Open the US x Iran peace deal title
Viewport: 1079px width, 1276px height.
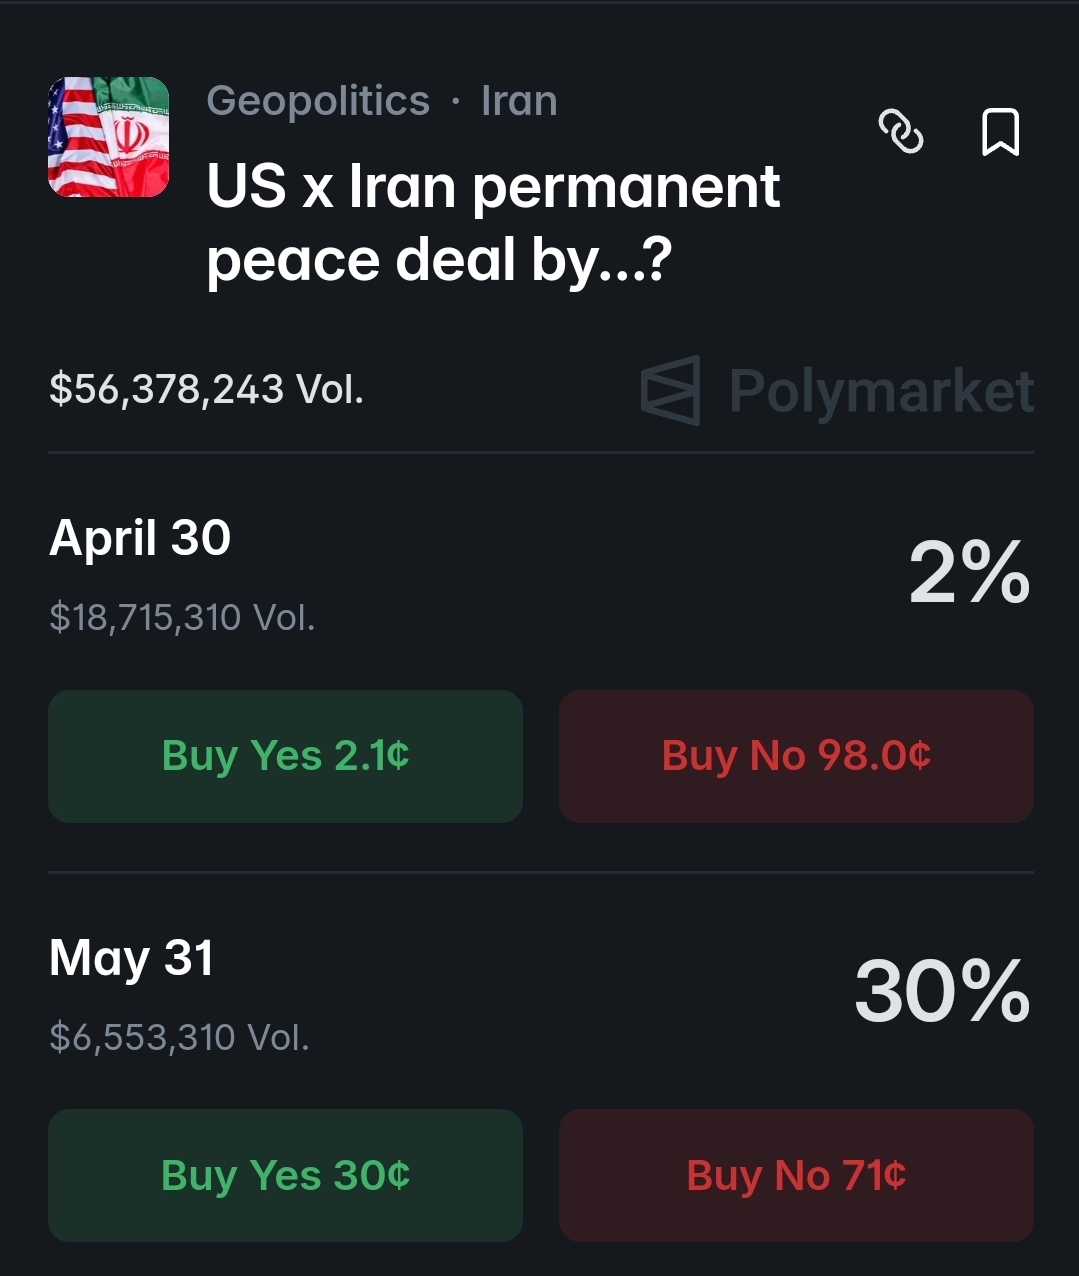pos(492,223)
